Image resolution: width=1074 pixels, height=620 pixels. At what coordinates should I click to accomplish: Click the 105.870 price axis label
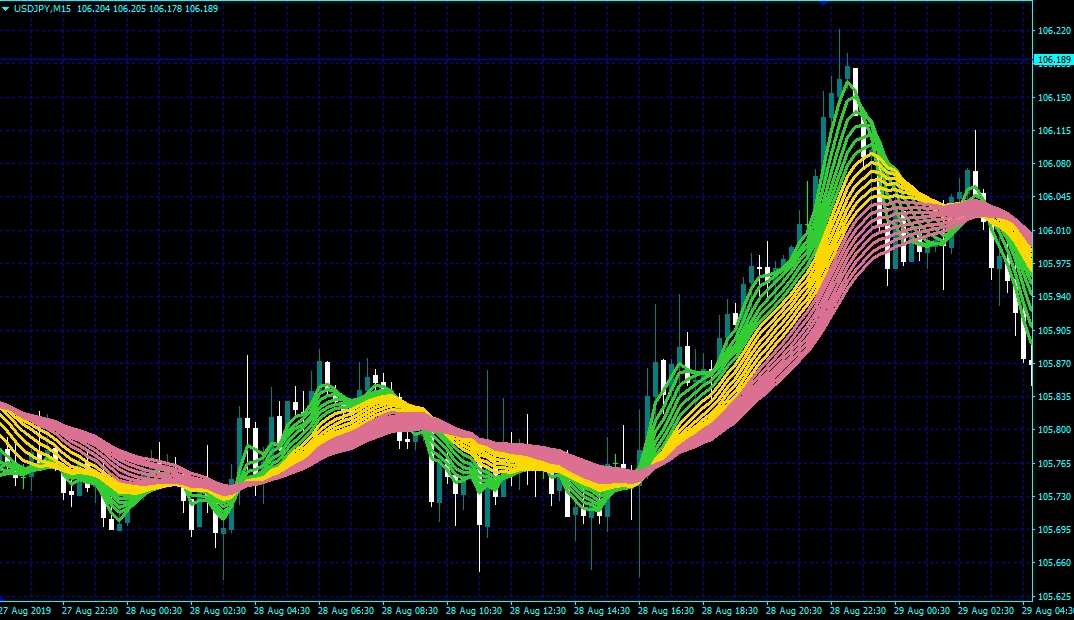1054,363
